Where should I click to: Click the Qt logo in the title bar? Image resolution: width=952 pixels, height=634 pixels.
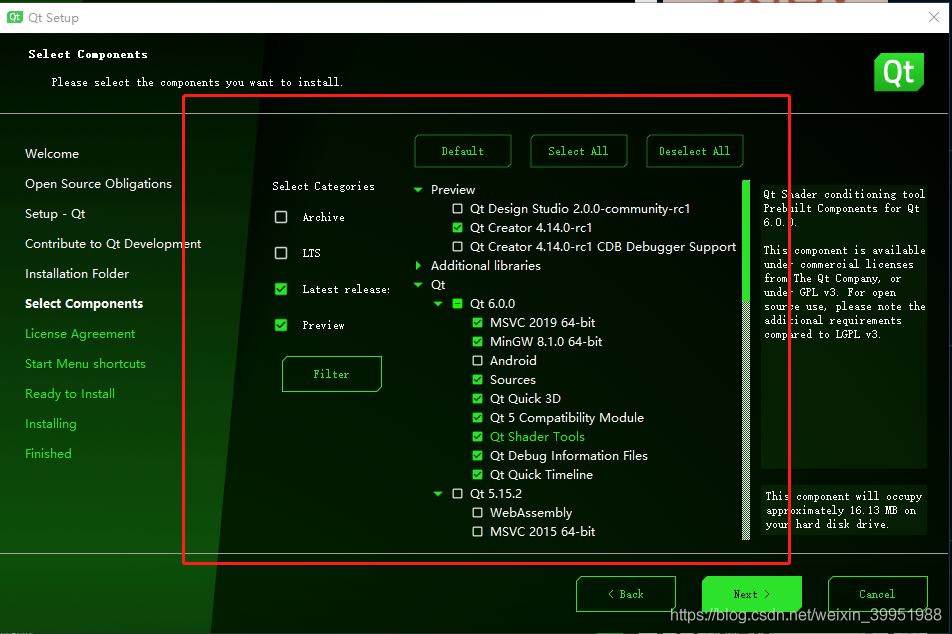tap(15, 17)
